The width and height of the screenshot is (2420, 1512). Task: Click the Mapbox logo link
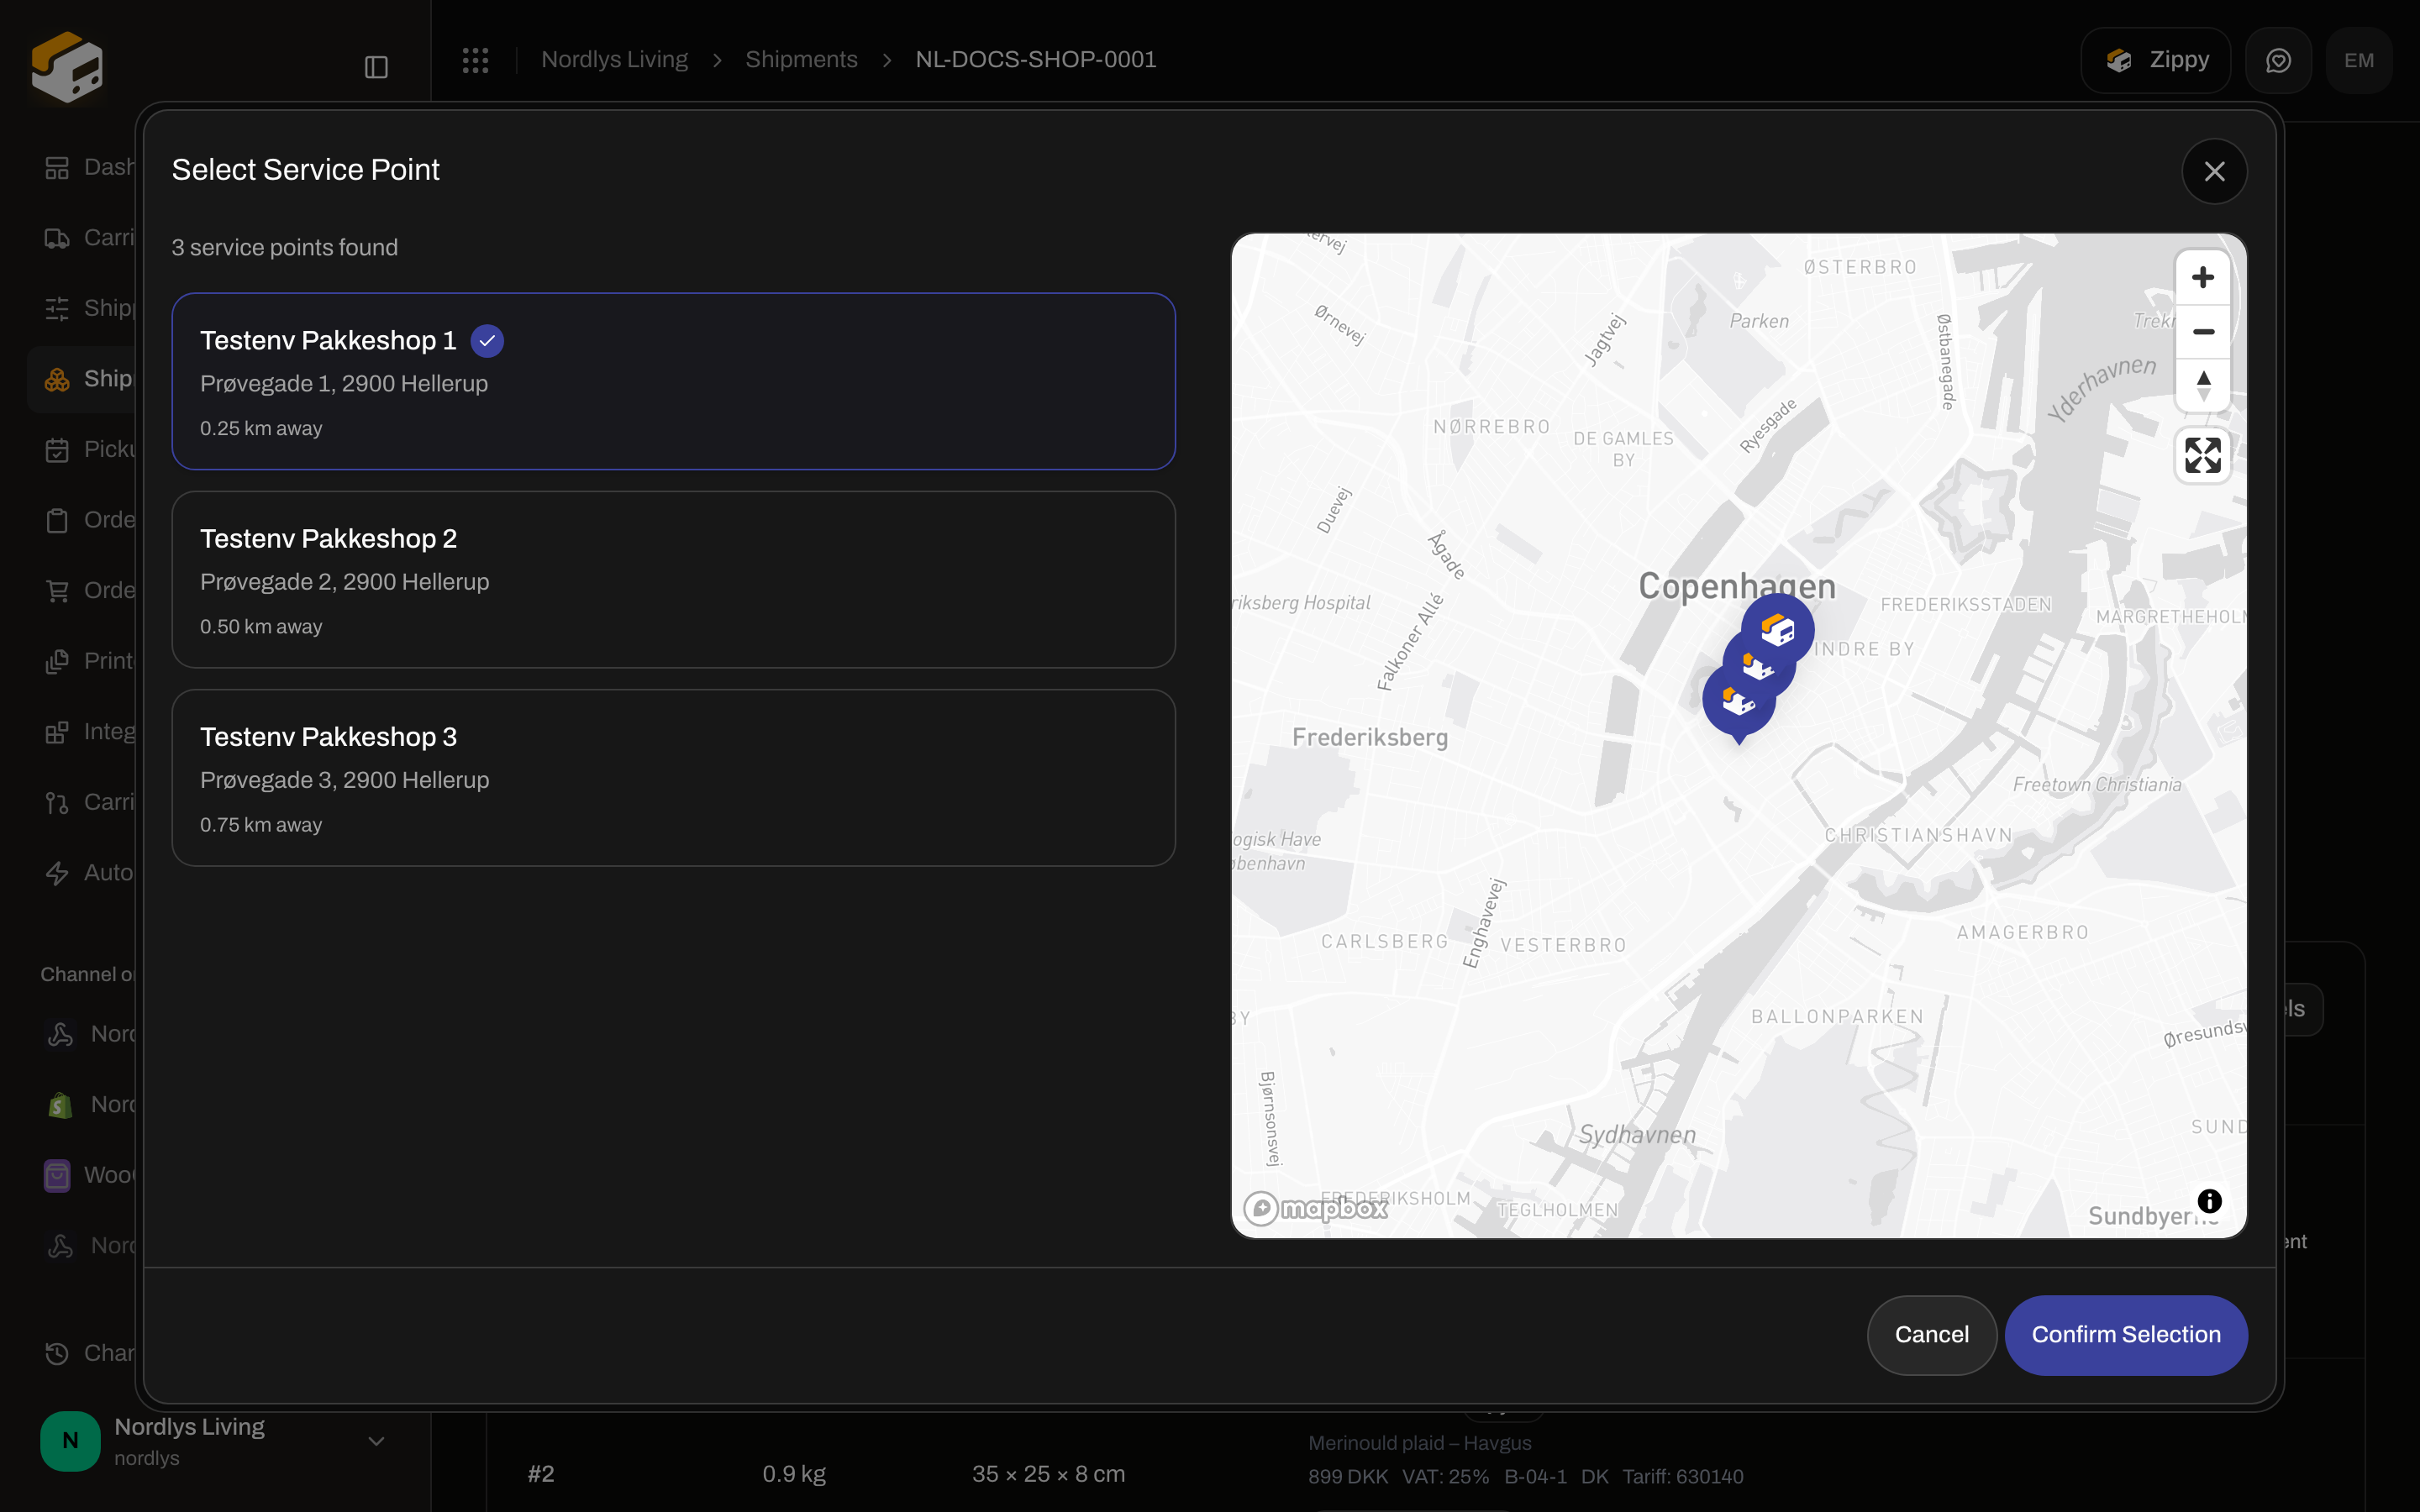click(x=1315, y=1208)
